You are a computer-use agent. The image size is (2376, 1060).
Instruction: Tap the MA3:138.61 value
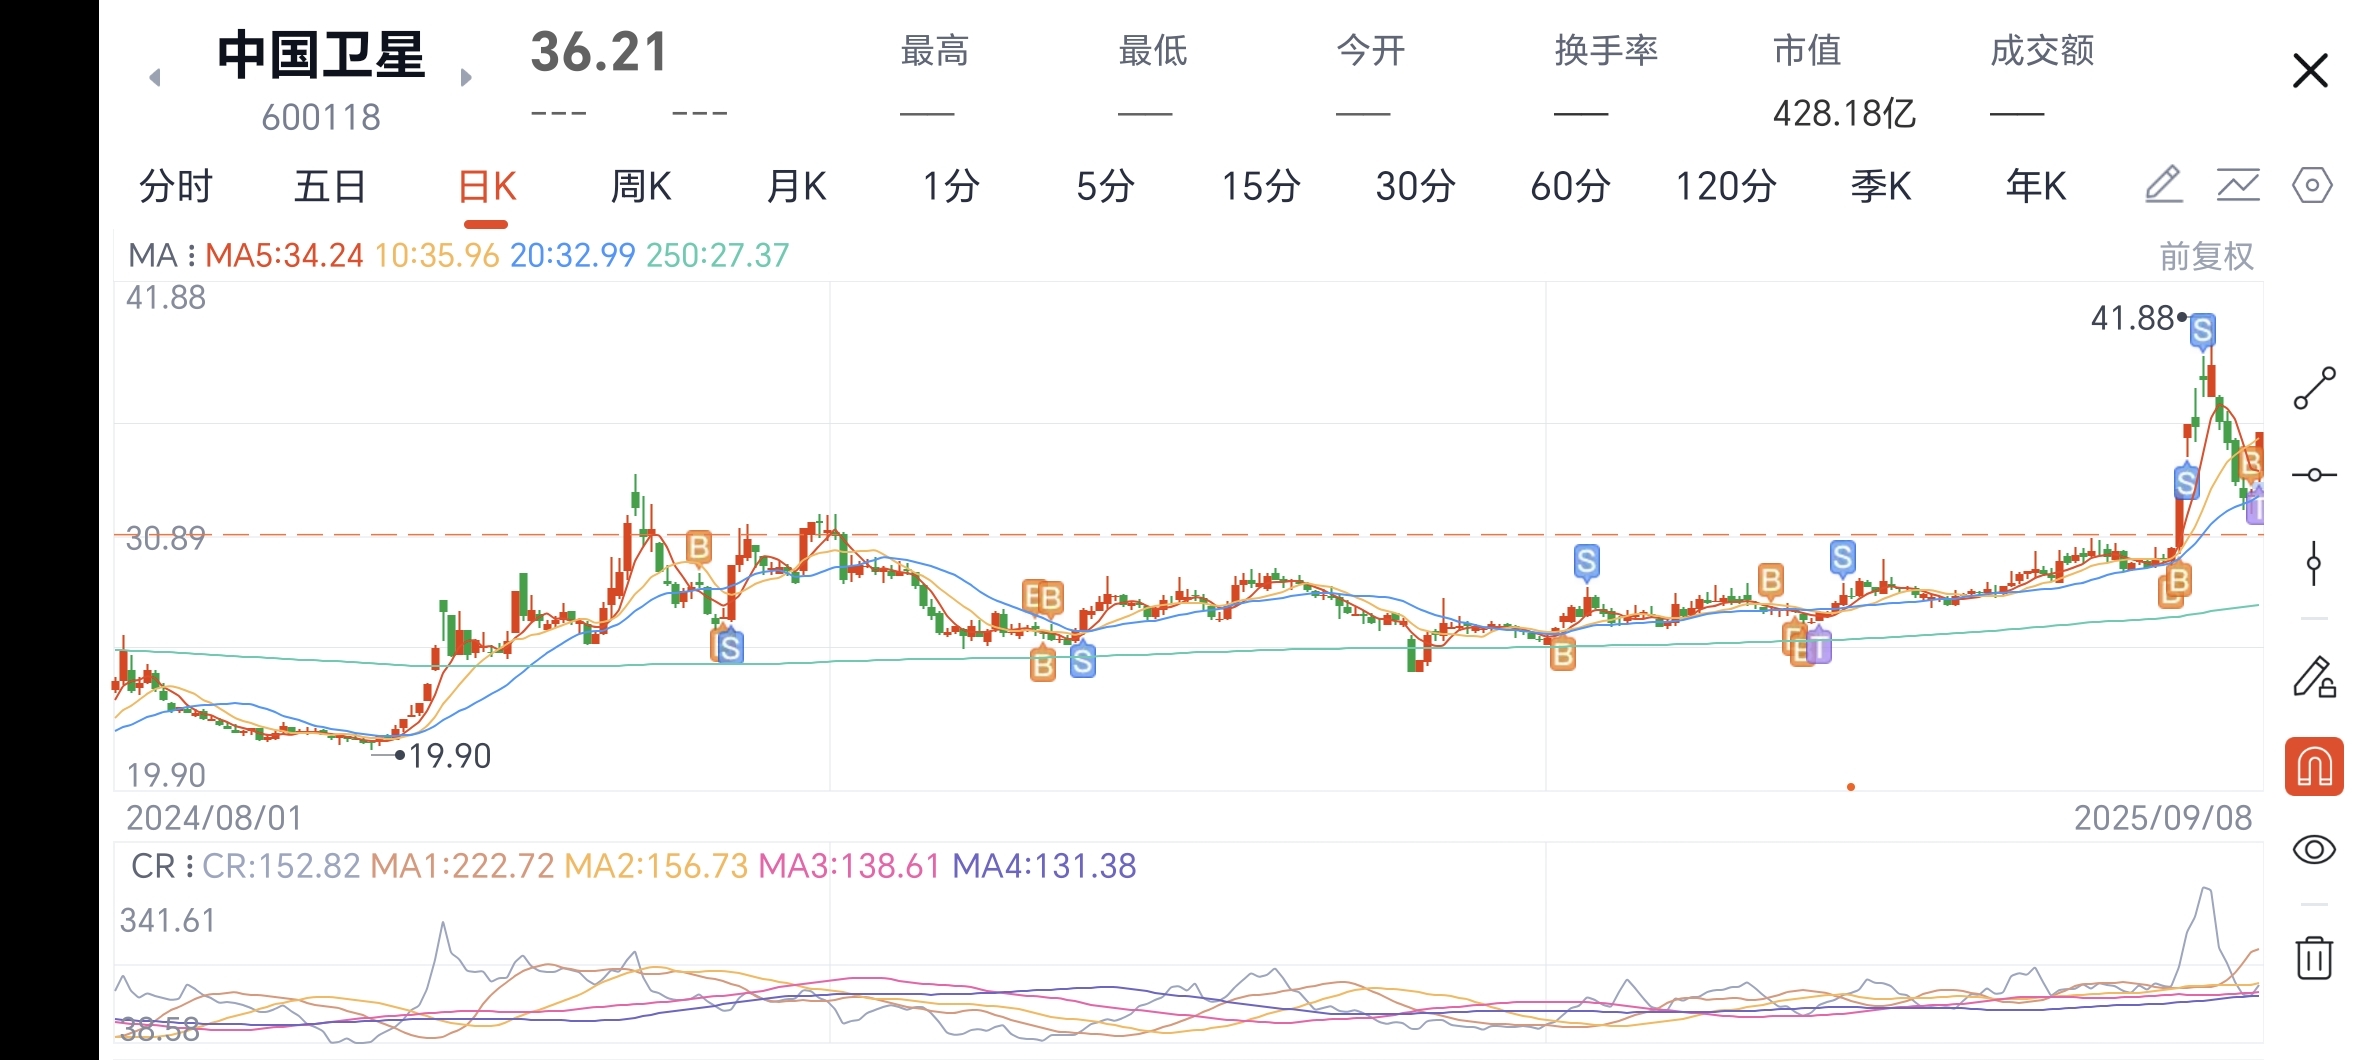click(x=849, y=866)
